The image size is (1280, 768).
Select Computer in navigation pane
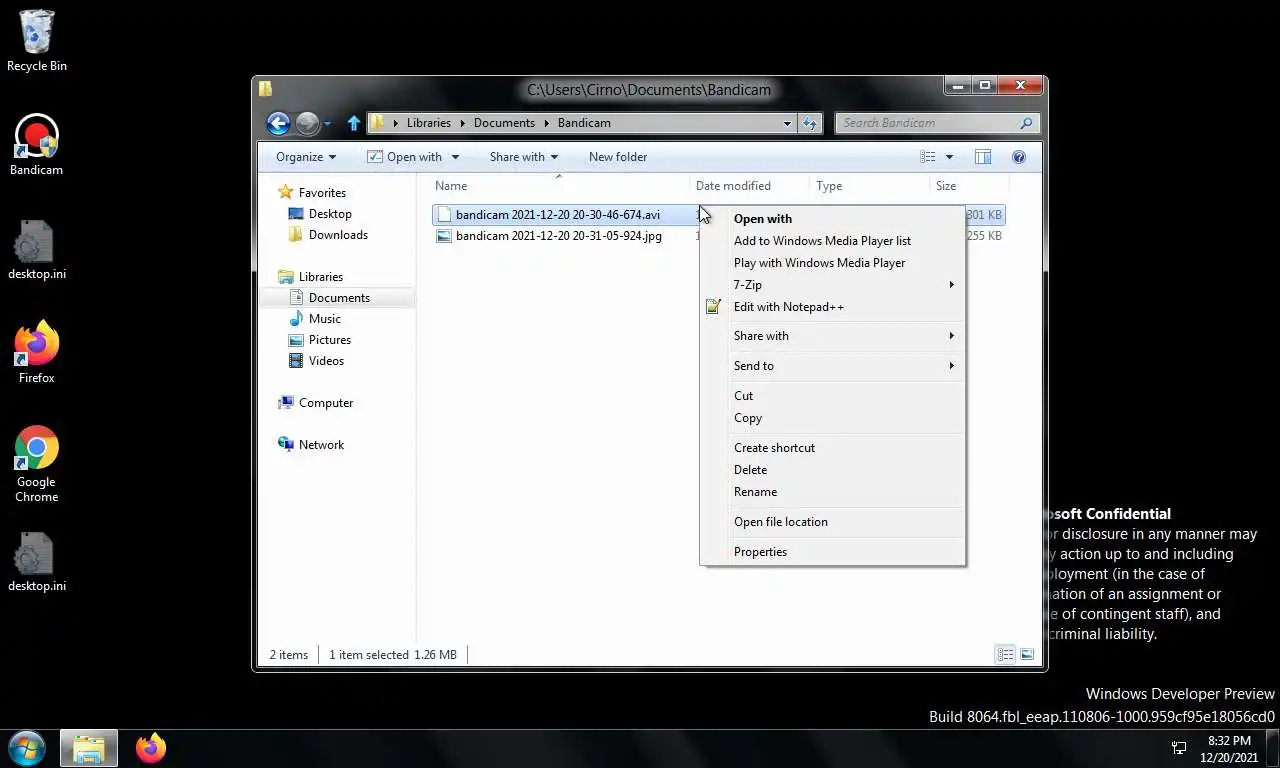315,403
